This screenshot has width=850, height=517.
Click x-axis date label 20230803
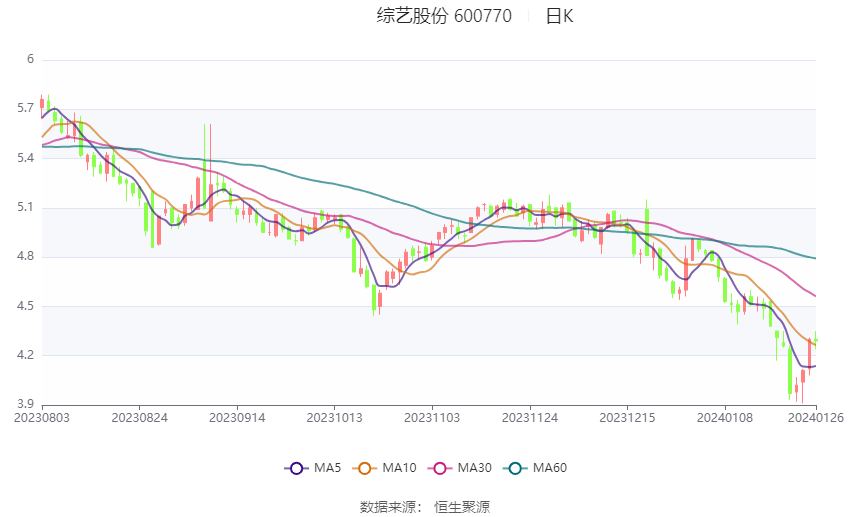point(42,418)
